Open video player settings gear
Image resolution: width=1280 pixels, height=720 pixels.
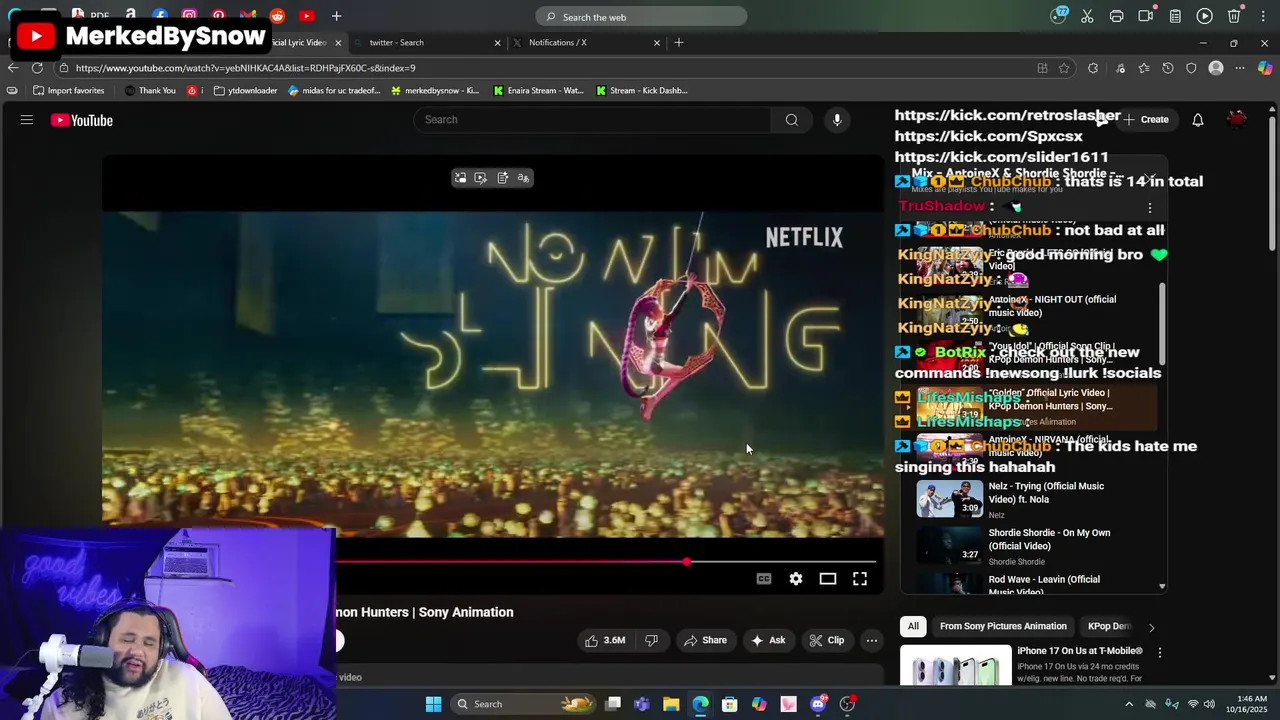[x=796, y=579]
